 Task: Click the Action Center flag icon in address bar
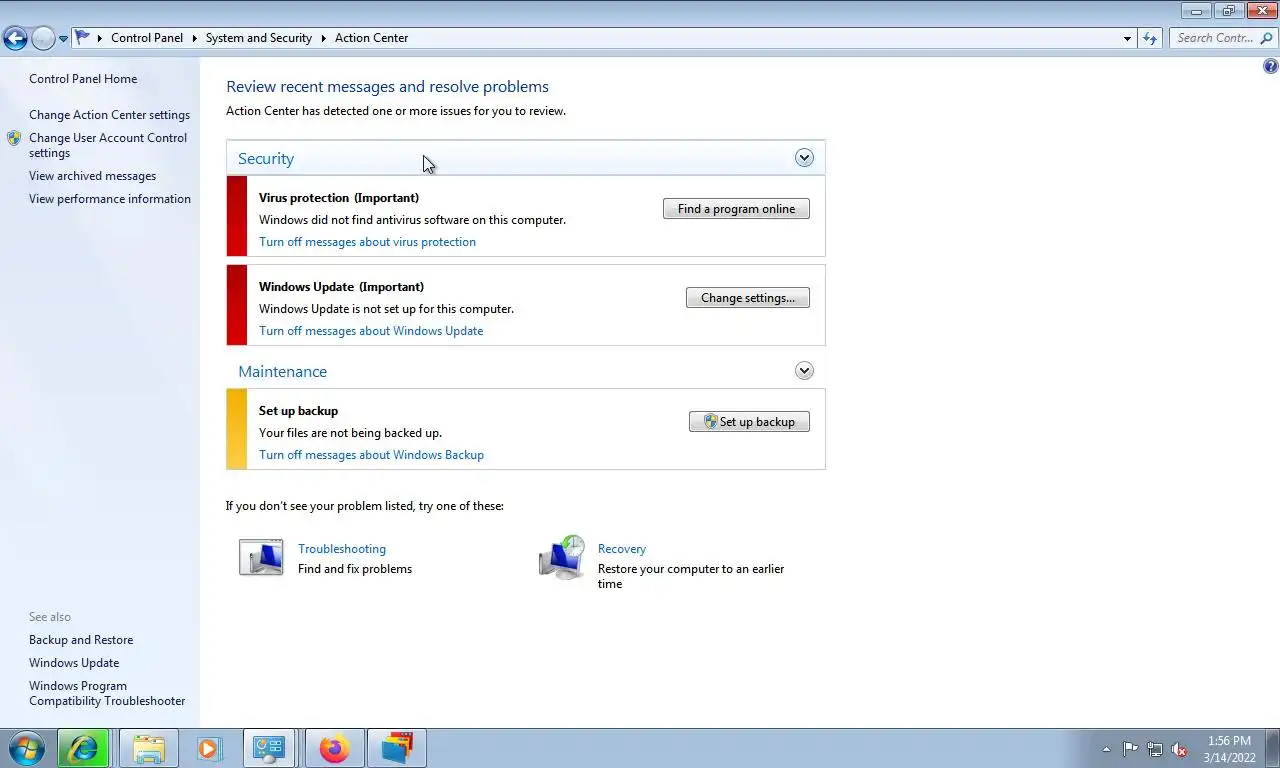(x=83, y=38)
